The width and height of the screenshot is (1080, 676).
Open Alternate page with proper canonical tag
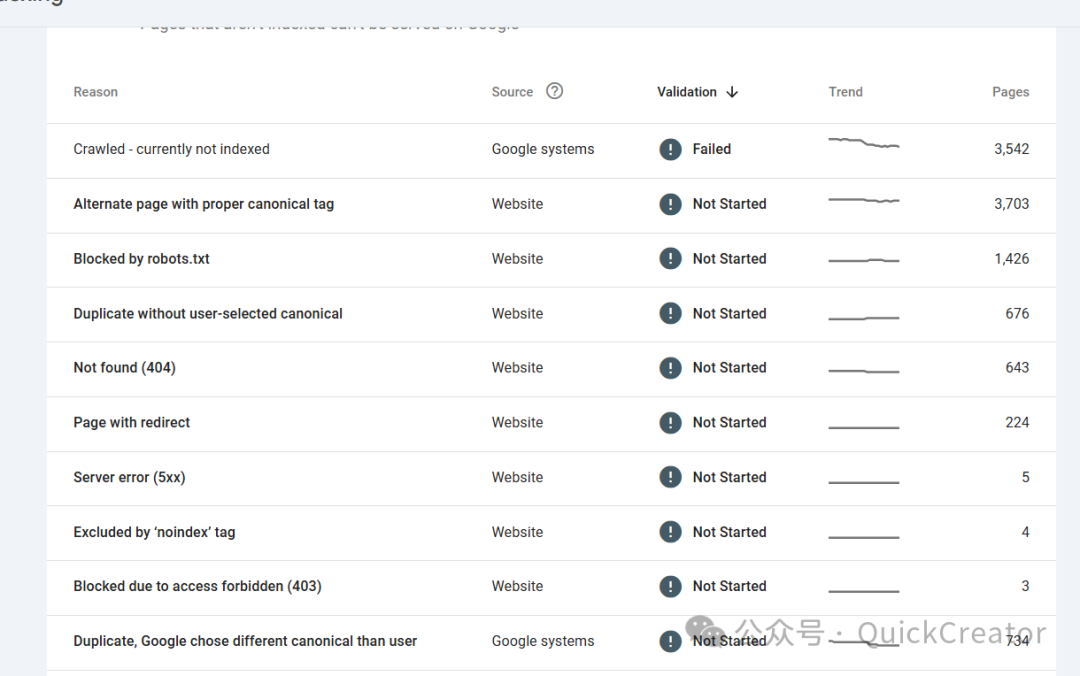click(x=203, y=204)
